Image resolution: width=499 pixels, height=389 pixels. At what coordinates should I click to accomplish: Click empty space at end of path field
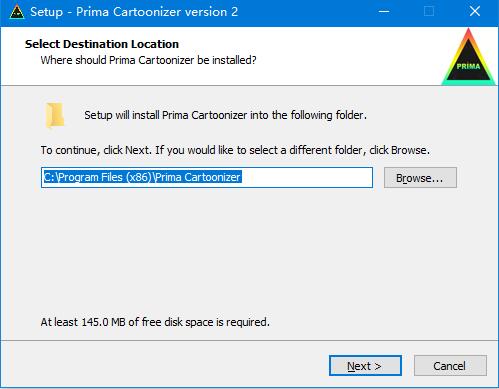pos(307,178)
